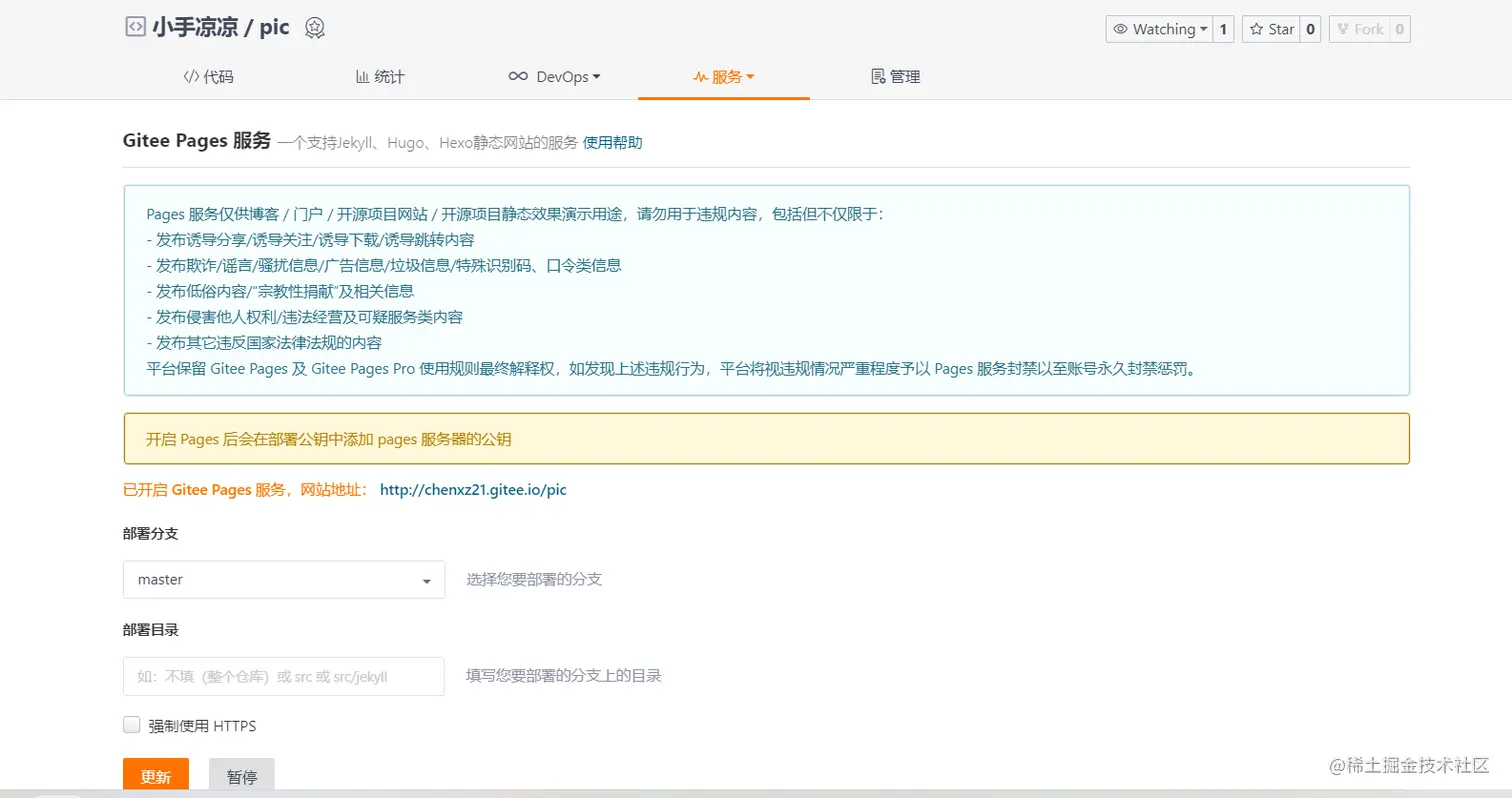1512x798 pixels.
Task: Click the 已开启 Gitee Pages 服务 status text
Action: tap(246, 490)
